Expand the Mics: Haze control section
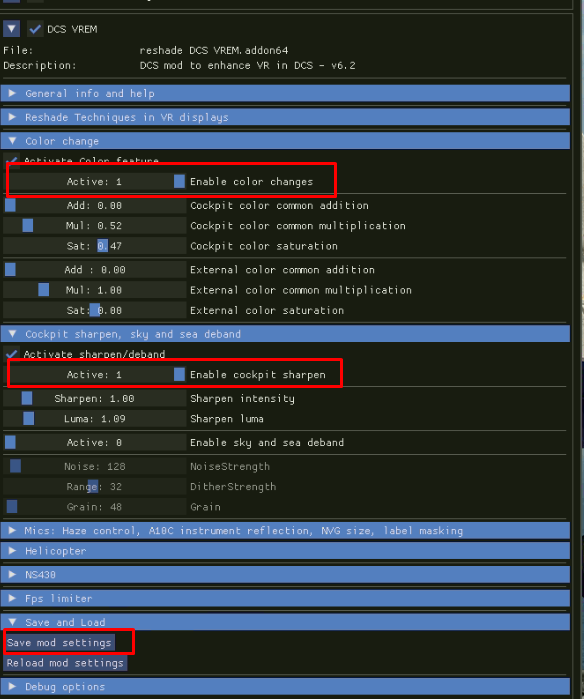 [x=285, y=530]
